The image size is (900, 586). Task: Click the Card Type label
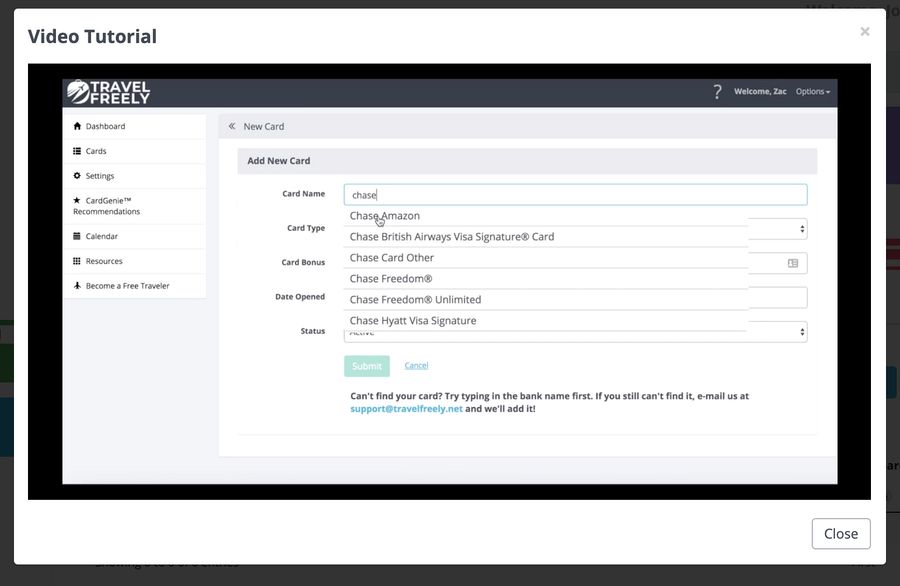tap(306, 228)
